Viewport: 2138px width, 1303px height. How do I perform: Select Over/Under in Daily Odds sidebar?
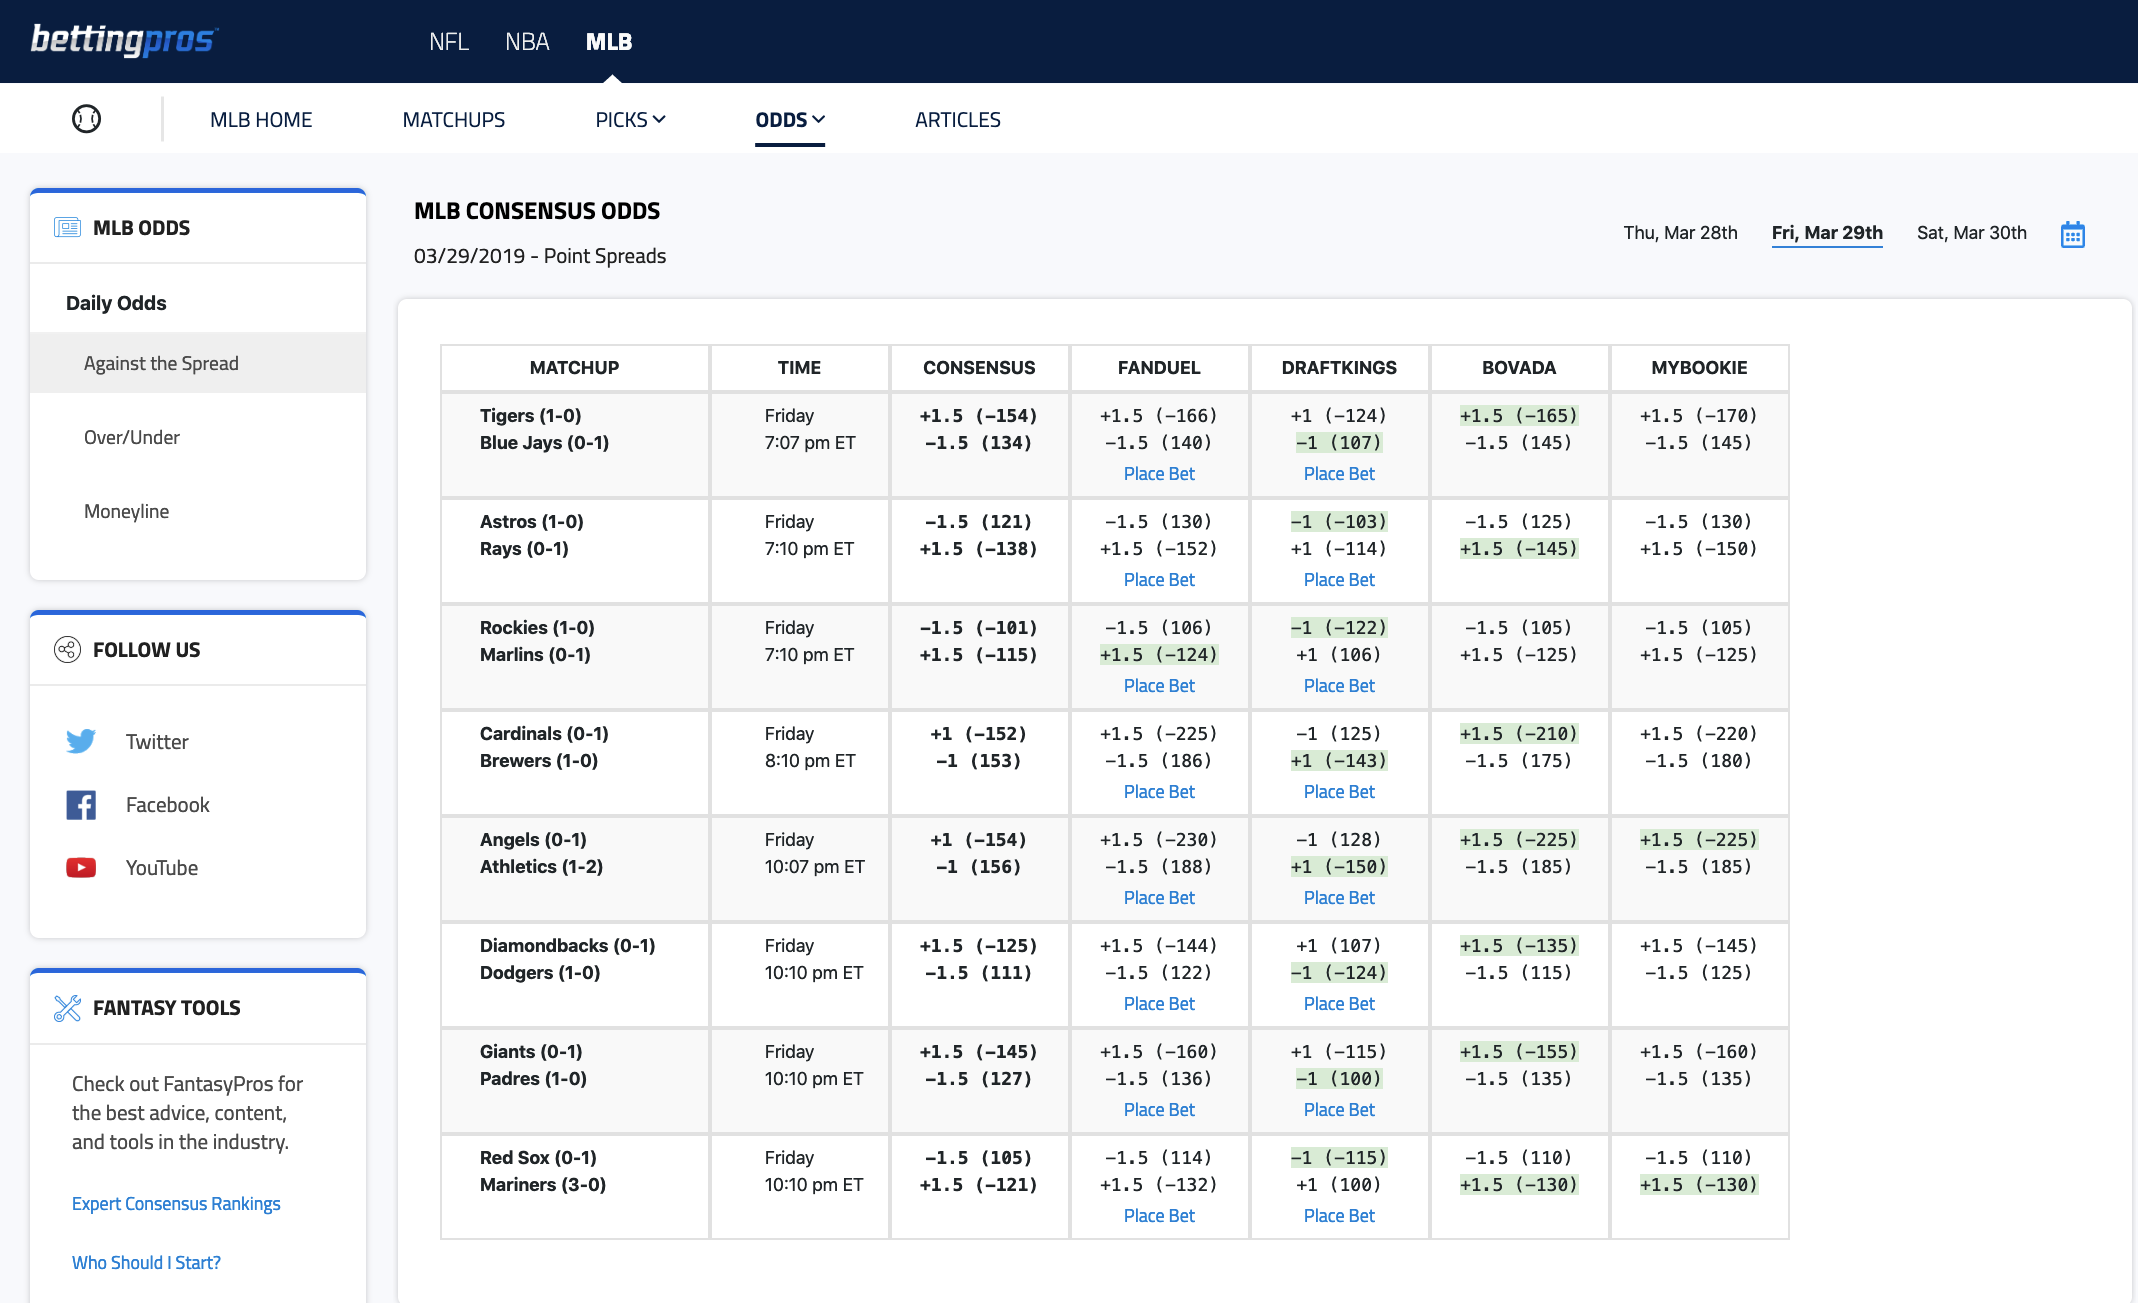132,437
